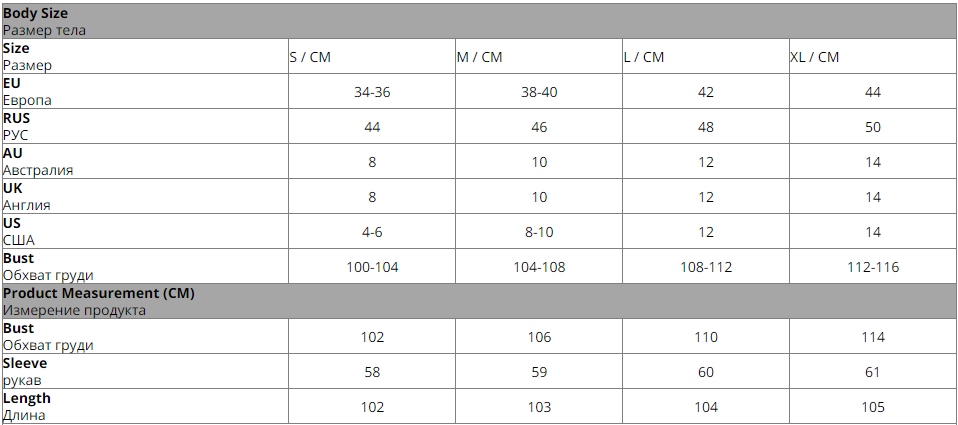Click the body bust 112-116 cell
Screen dimensions: 958x425
point(873,267)
